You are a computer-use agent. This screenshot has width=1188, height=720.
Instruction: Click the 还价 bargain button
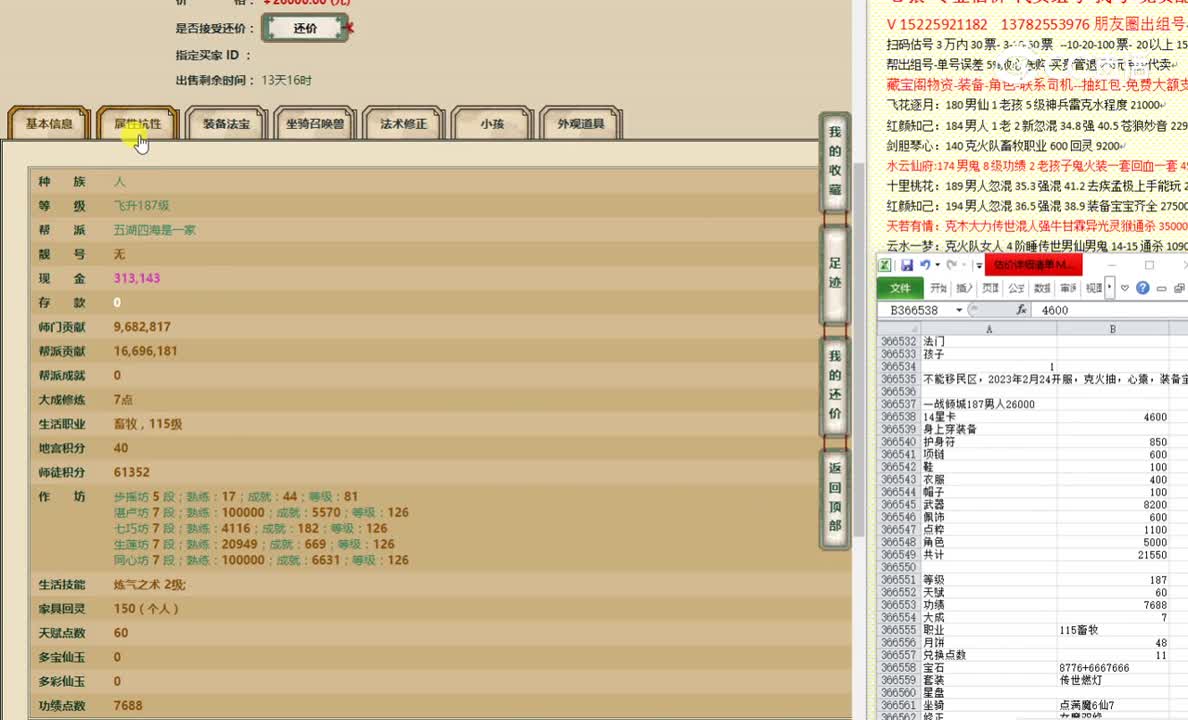coord(305,29)
